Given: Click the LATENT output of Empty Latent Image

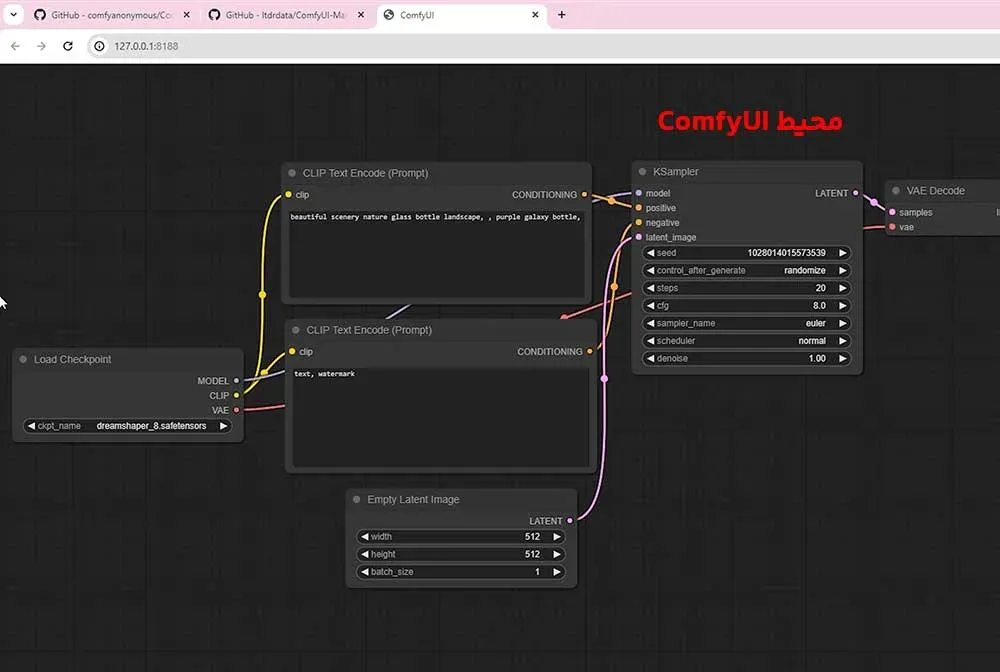Looking at the screenshot, I should coord(570,521).
